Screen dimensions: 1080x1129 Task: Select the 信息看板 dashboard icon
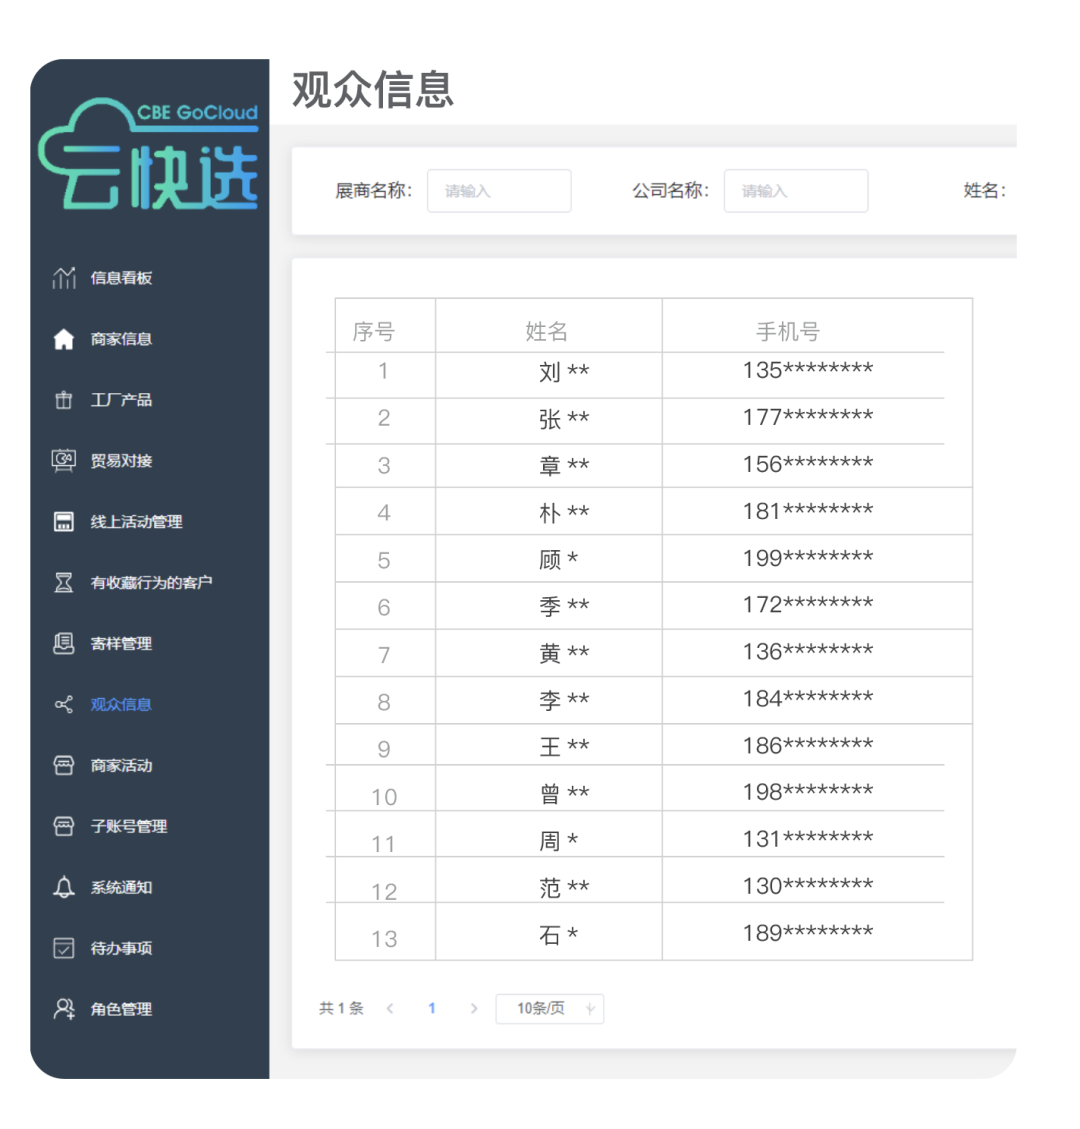pos(65,278)
